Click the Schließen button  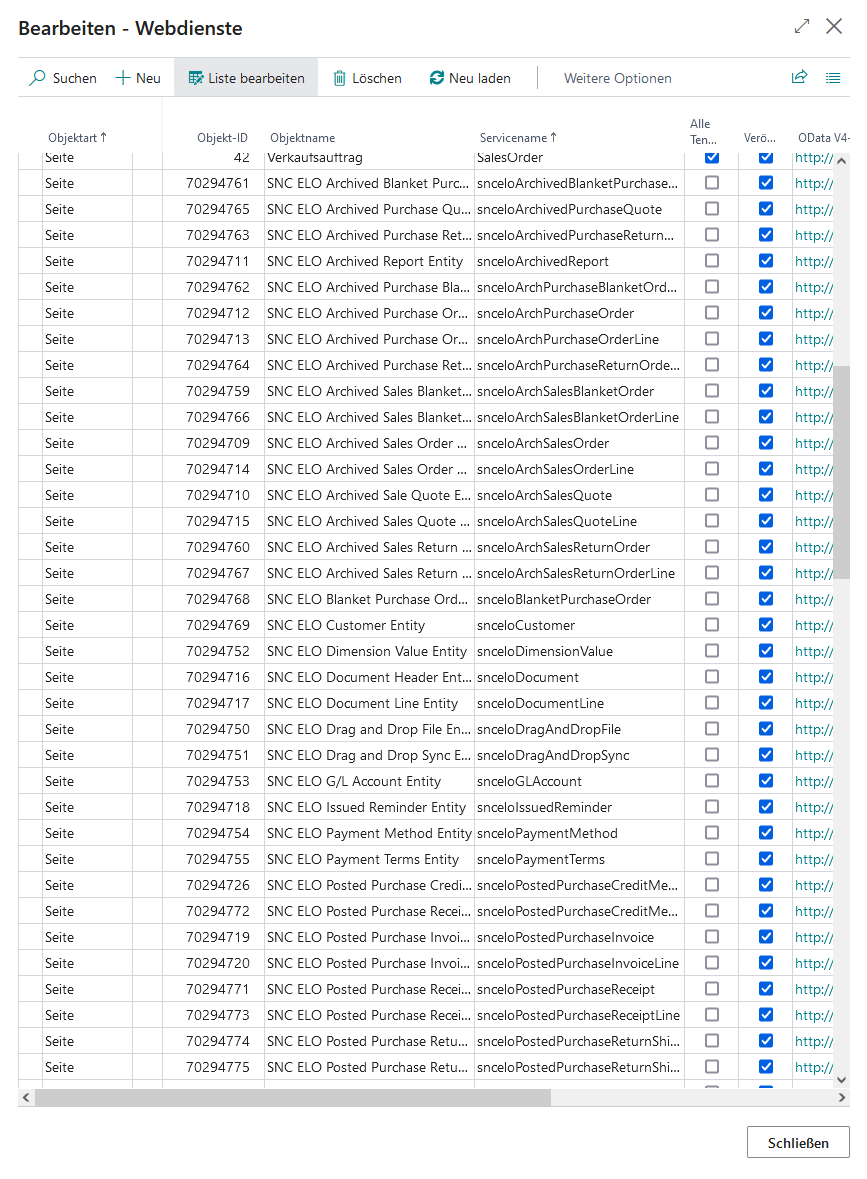click(x=797, y=1143)
